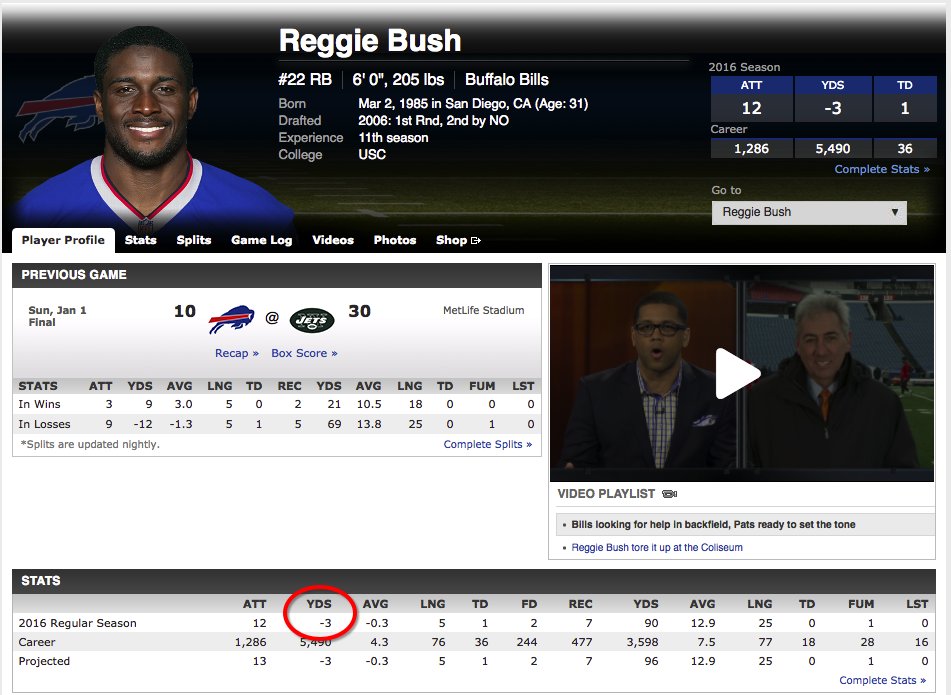Click the 'Projected' row label
Screen dimensions: 951x695
click(x=44, y=661)
